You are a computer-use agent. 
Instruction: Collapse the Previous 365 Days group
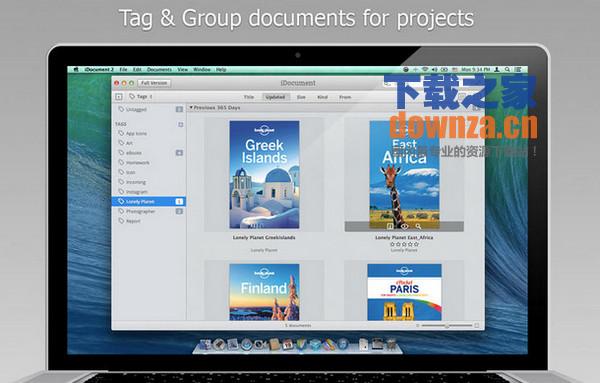pyautogui.click(x=191, y=108)
